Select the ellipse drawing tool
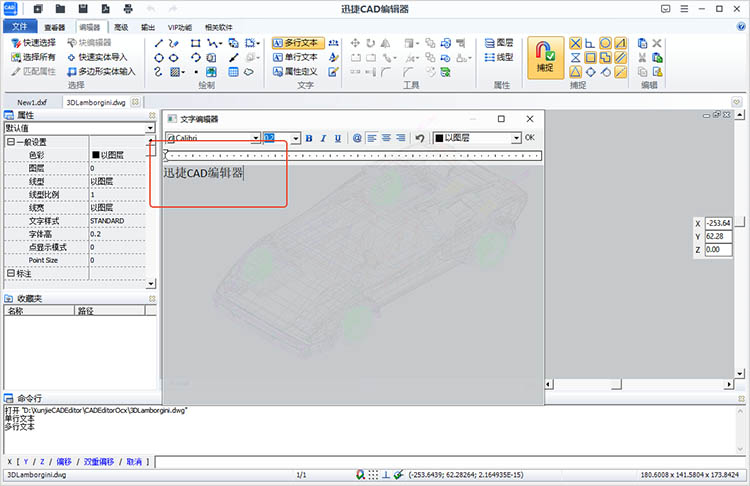This screenshot has height=486, width=750. coord(174,58)
